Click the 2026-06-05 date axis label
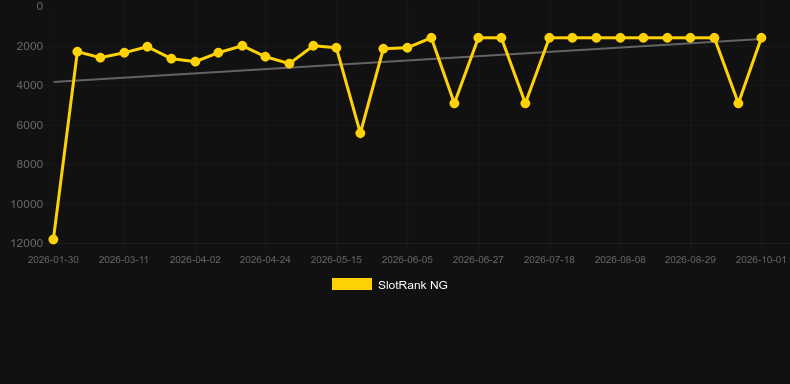Screen dimensions: 790x384 407,260
